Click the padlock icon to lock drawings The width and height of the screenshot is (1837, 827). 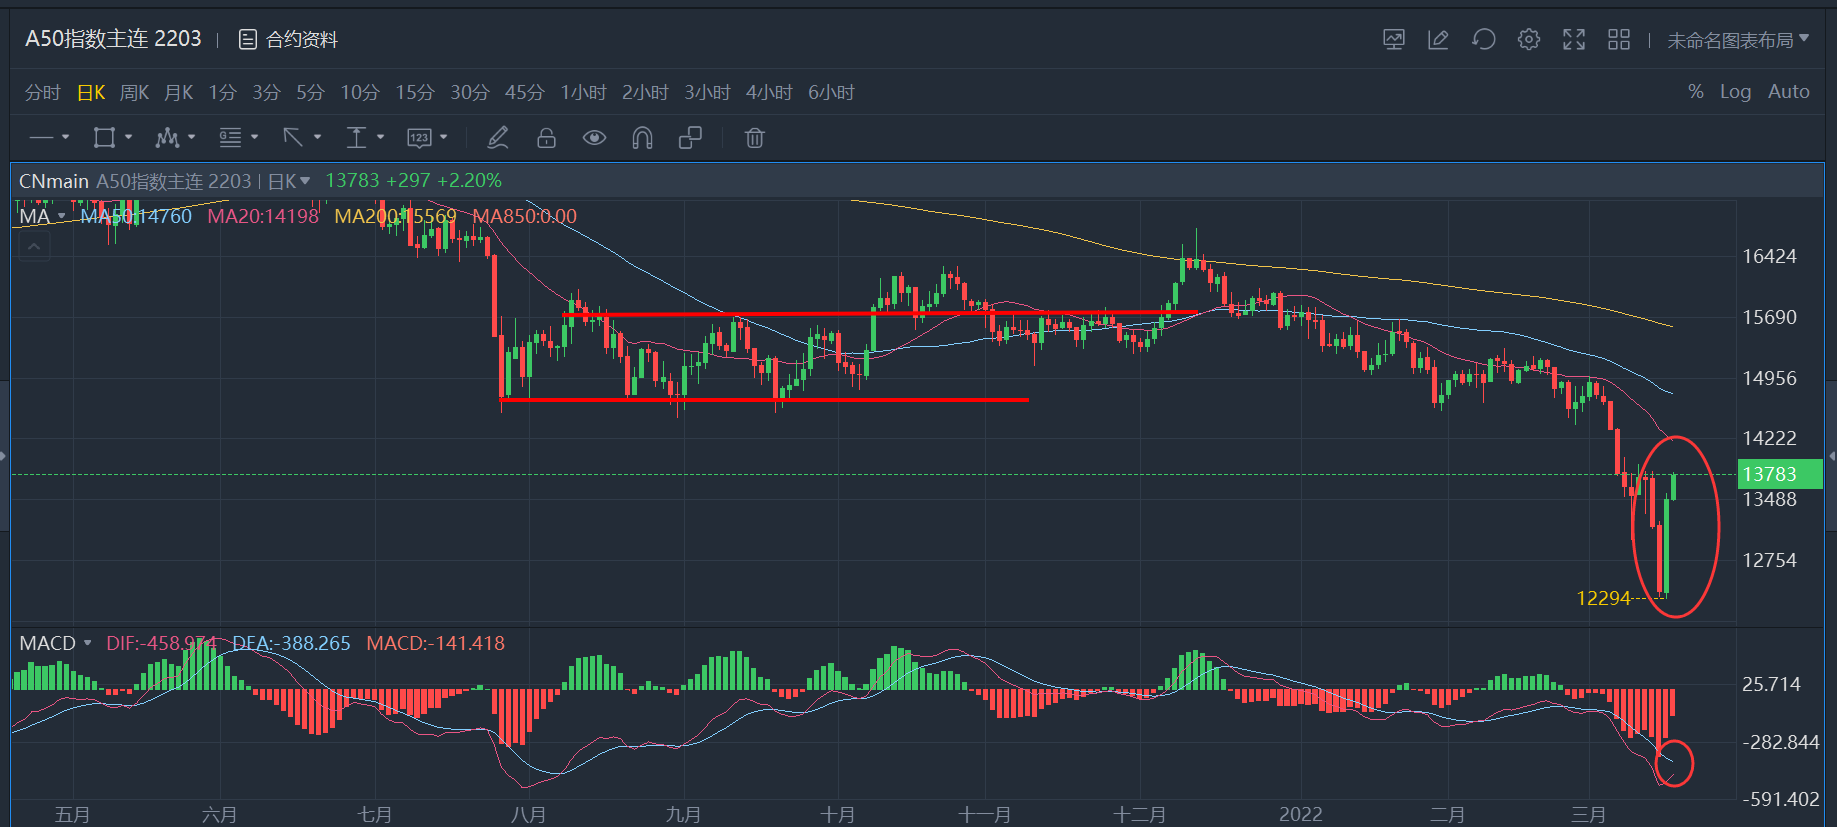coord(546,138)
